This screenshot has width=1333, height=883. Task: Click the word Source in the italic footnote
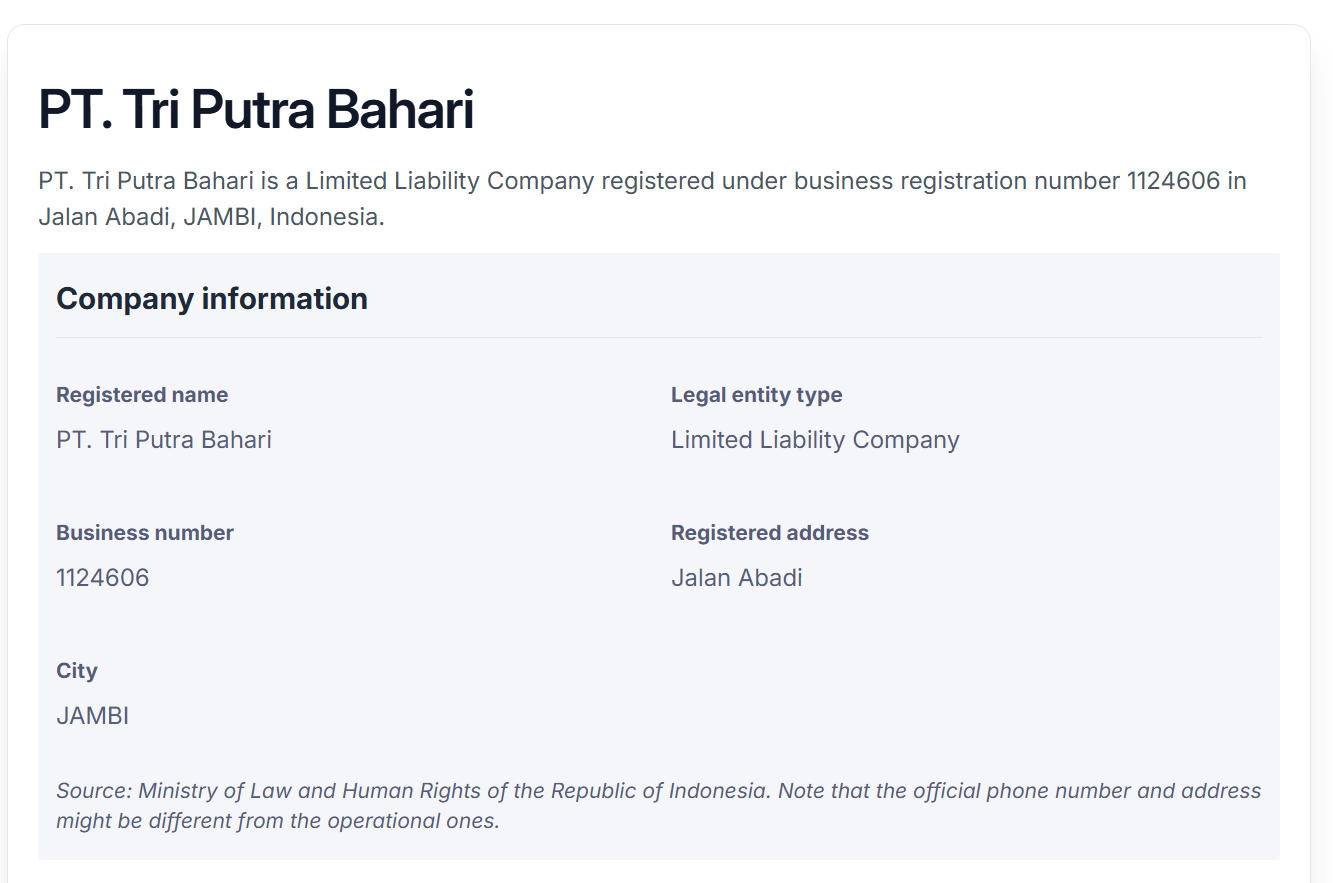(x=92, y=791)
